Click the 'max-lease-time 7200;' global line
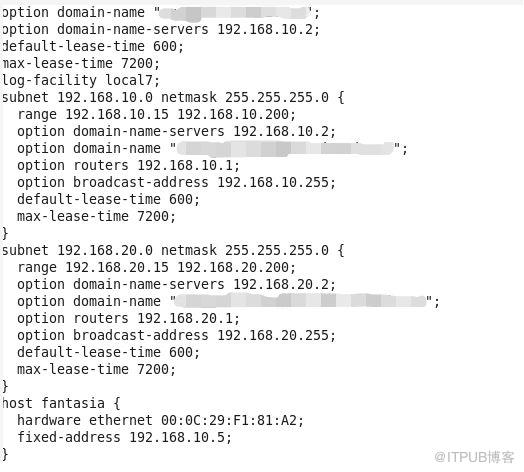The height and width of the screenshot is (472, 524). pos(81,64)
